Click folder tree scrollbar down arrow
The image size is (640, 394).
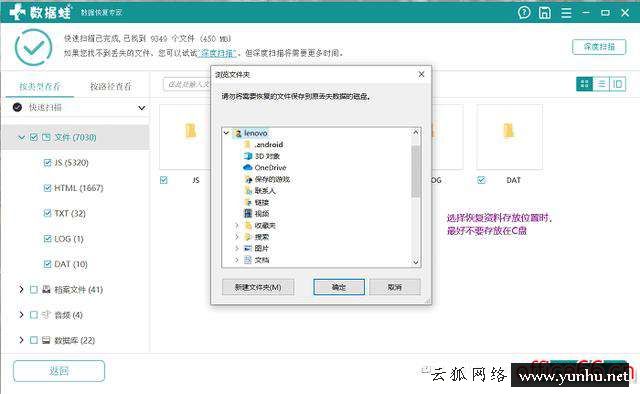pos(416,263)
